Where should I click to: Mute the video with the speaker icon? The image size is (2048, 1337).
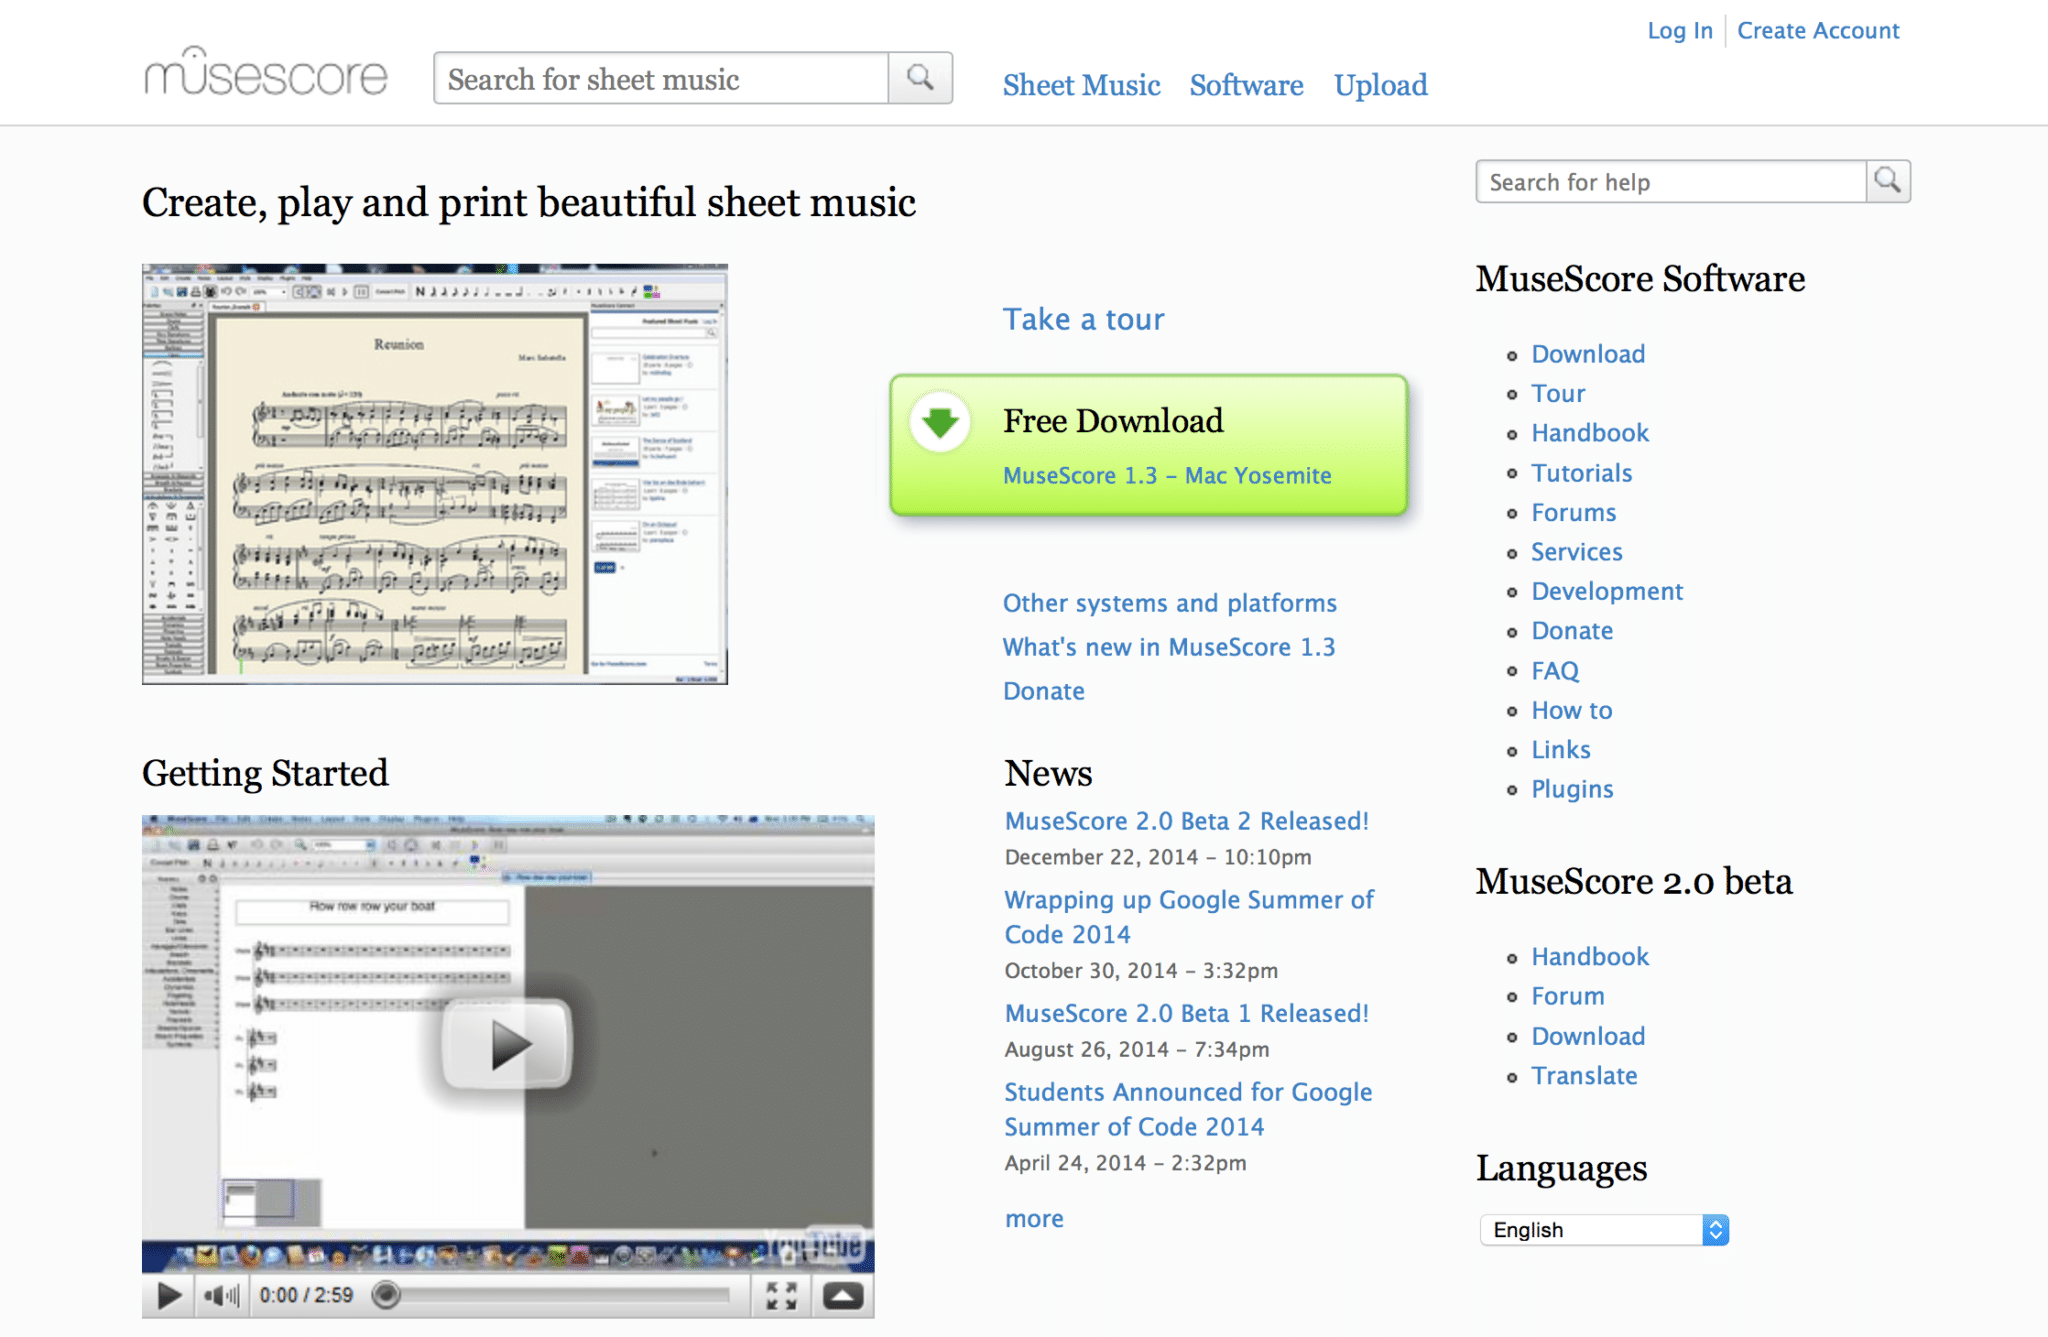click(x=221, y=1296)
